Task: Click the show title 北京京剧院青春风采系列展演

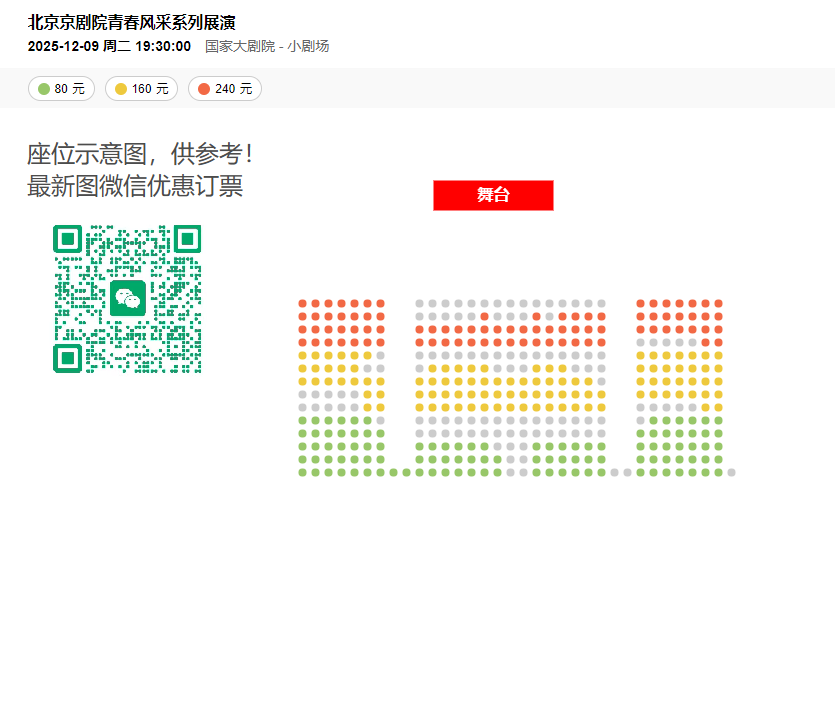Action: coord(132,22)
